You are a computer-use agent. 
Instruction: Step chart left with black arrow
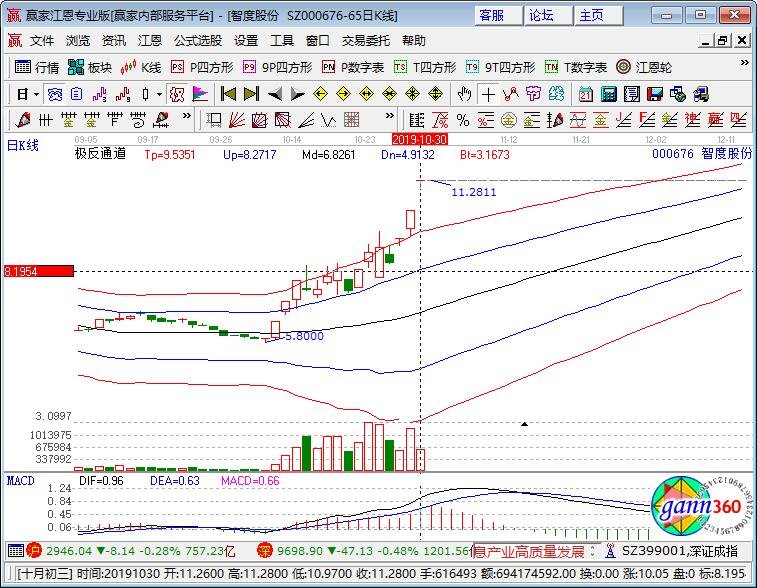[275, 94]
